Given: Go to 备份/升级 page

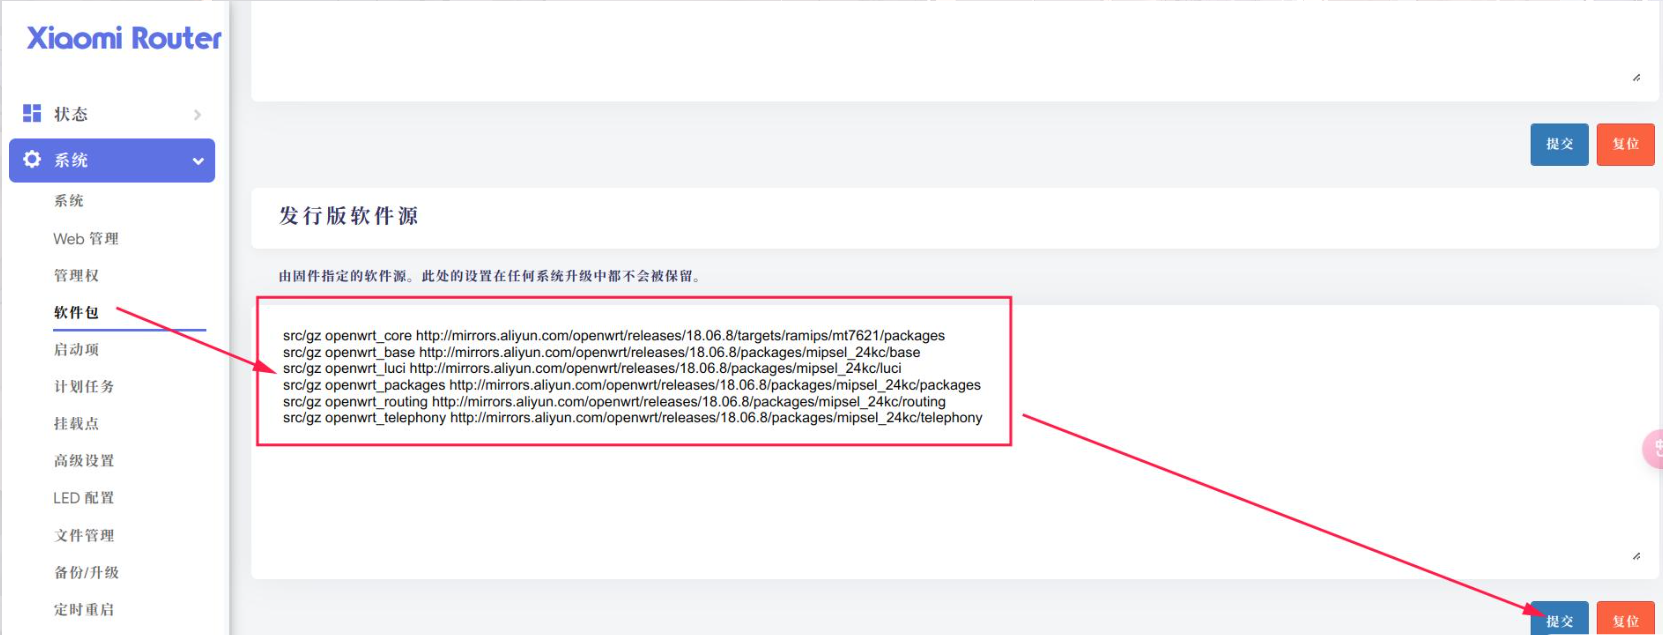Looking at the screenshot, I should click(86, 572).
